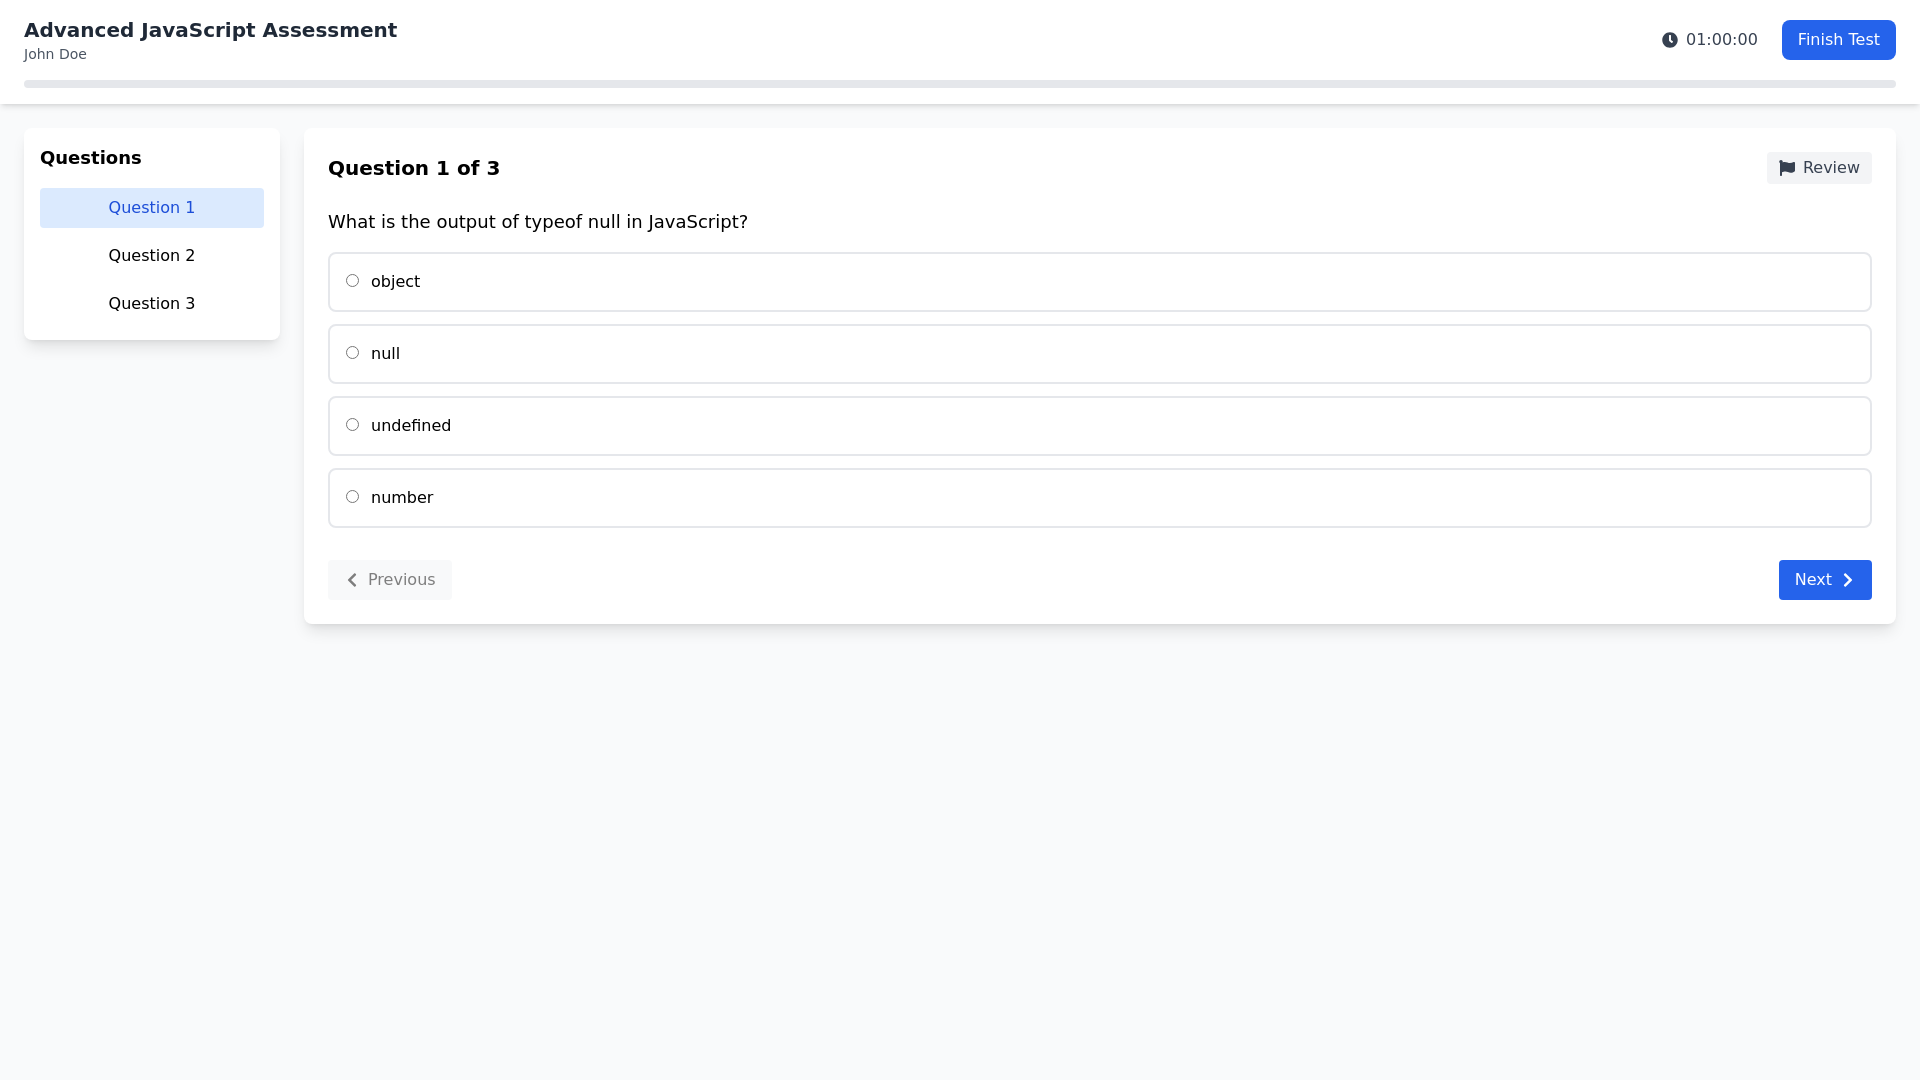Click the 'John Doe' candidate name
The width and height of the screenshot is (1920, 1080).
(55, 54)
